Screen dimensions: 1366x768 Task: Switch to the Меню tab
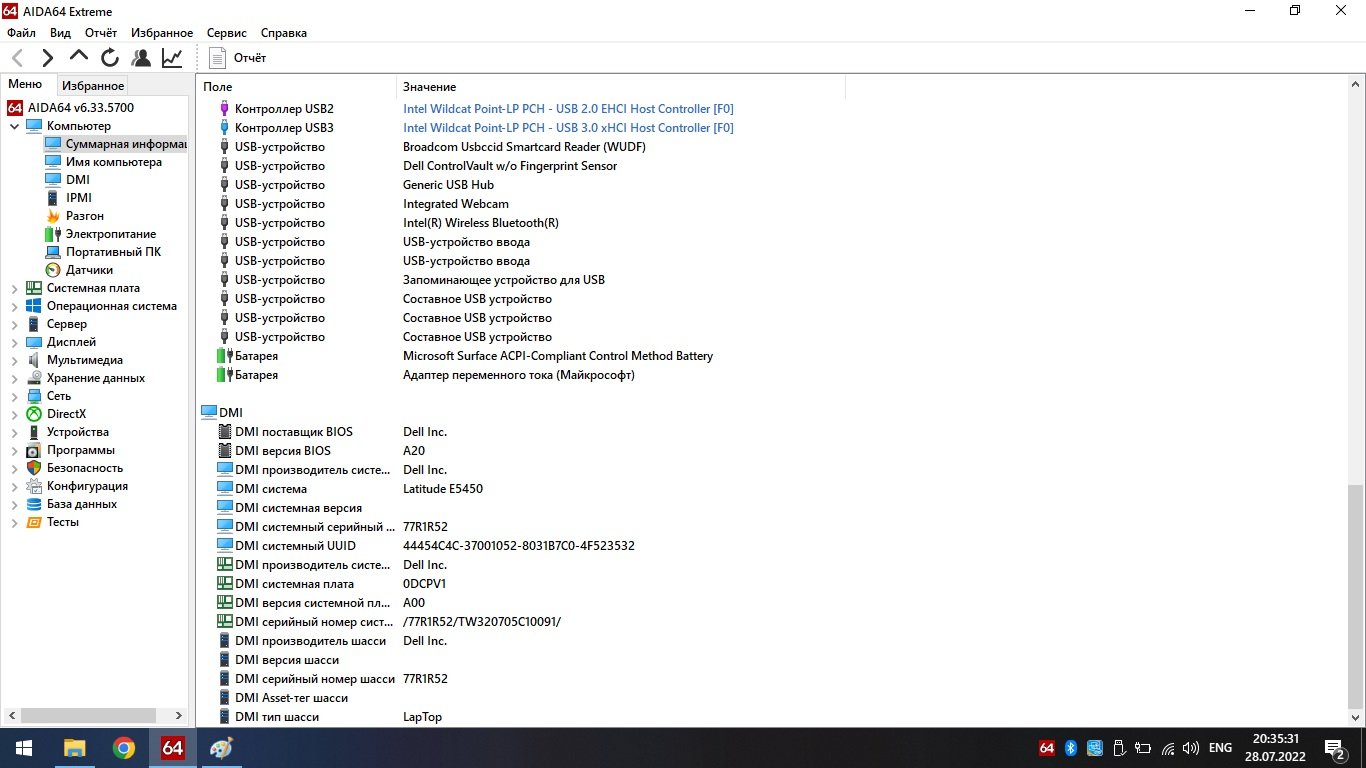point(25,85)
